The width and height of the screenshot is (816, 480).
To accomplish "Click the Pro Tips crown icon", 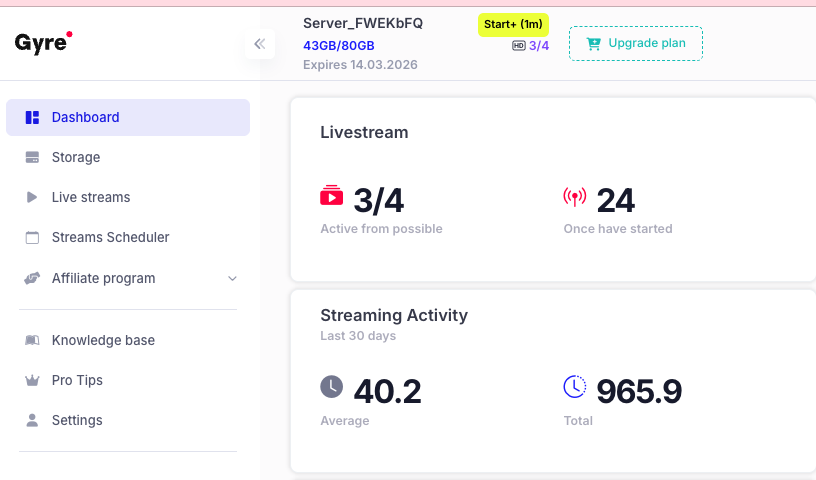I will (32, 380).
